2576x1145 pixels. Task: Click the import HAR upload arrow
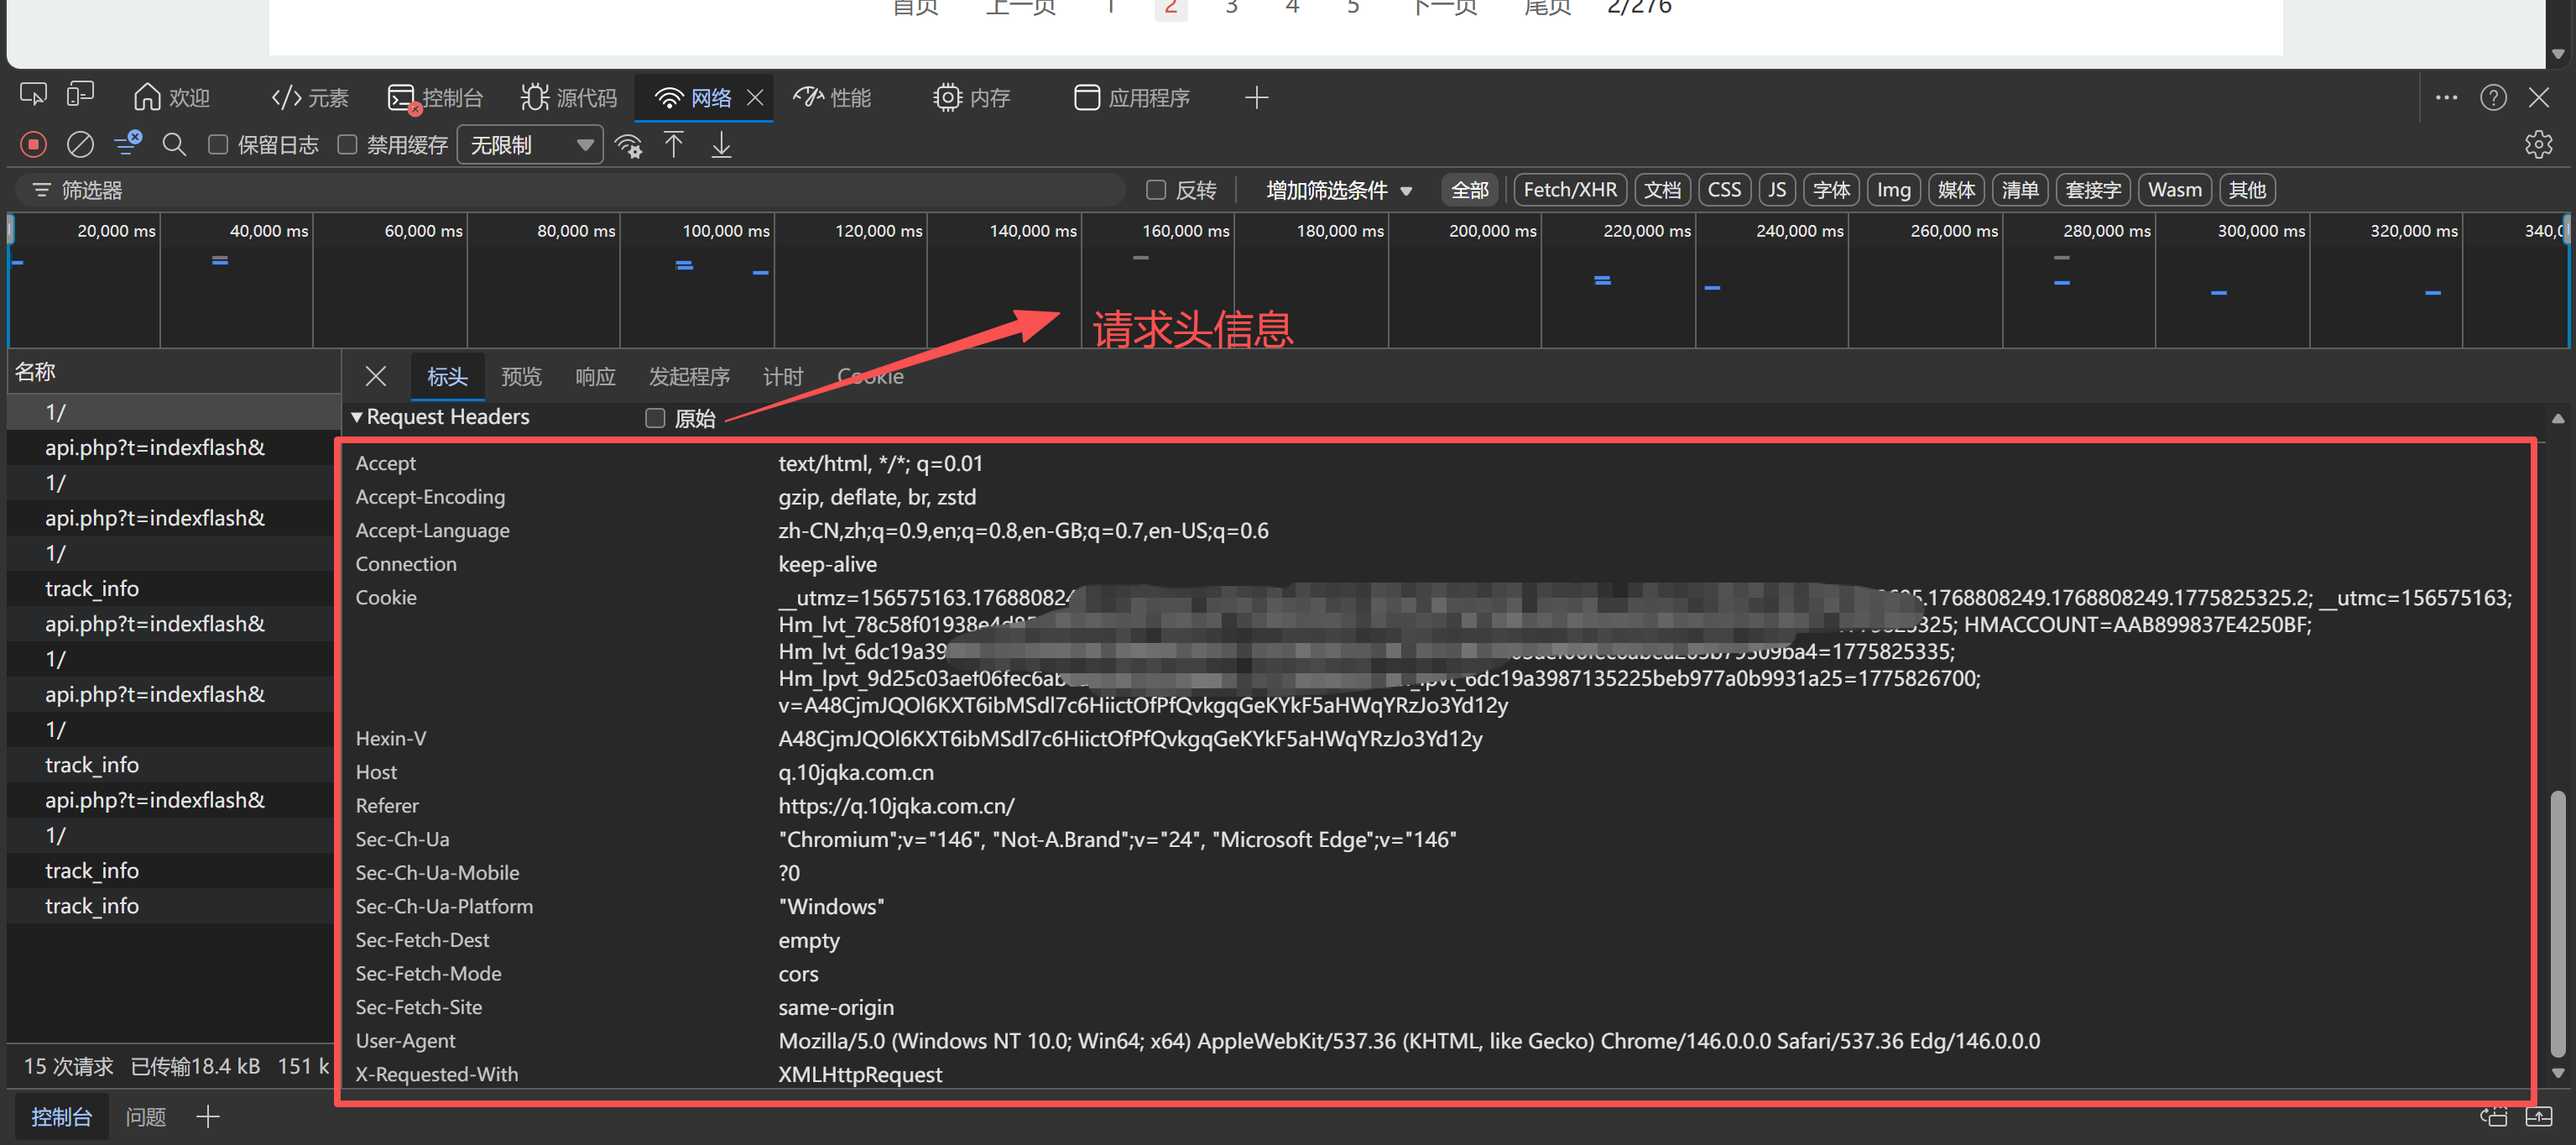click(x=674, y=145)
